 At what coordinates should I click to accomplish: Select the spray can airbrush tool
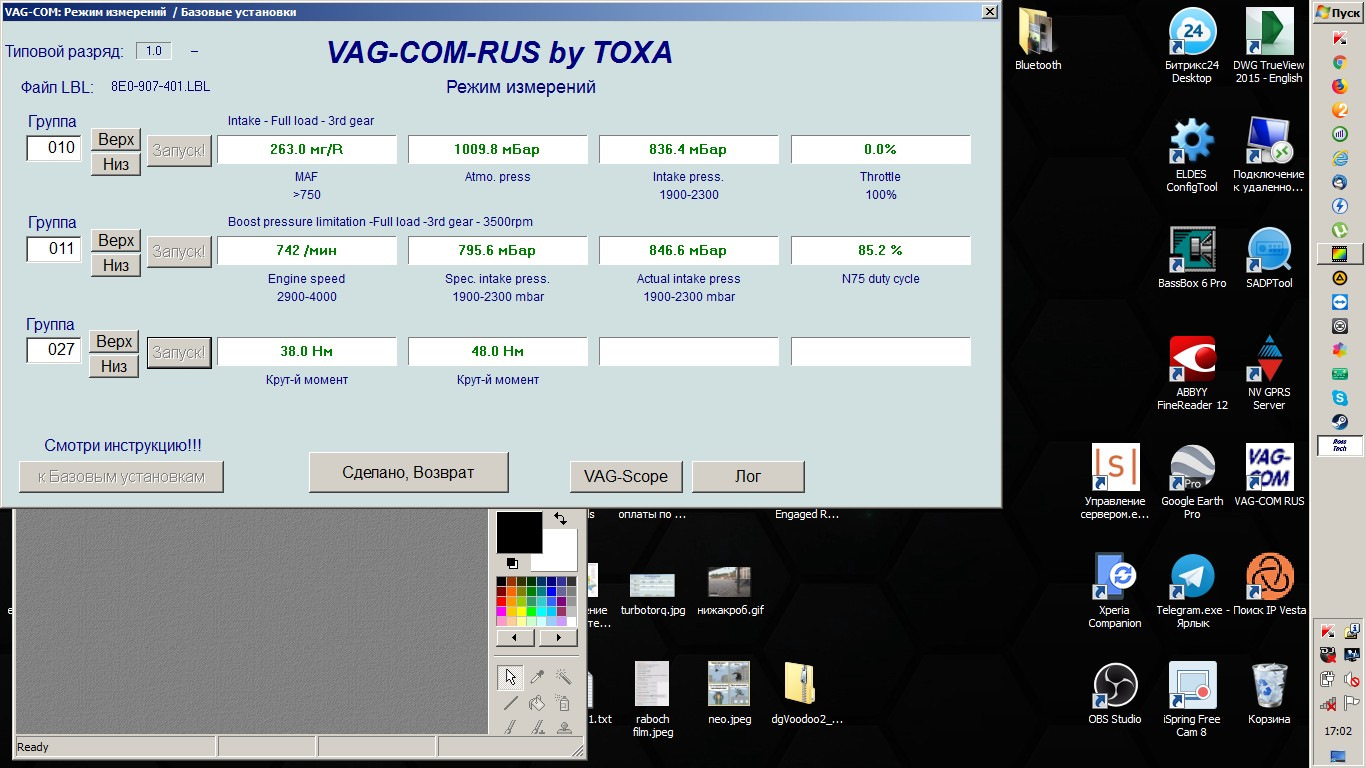[x=563, y=703]
